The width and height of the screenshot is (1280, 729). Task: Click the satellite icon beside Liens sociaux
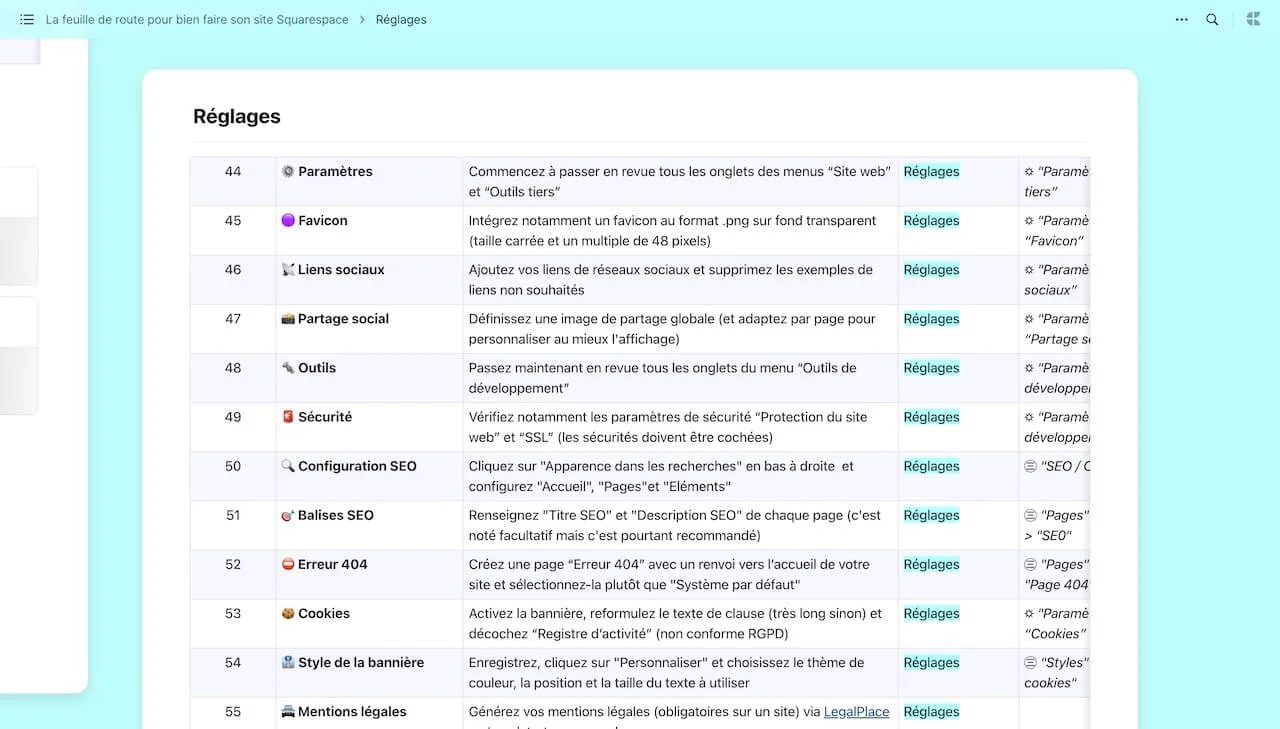(288, 269)
